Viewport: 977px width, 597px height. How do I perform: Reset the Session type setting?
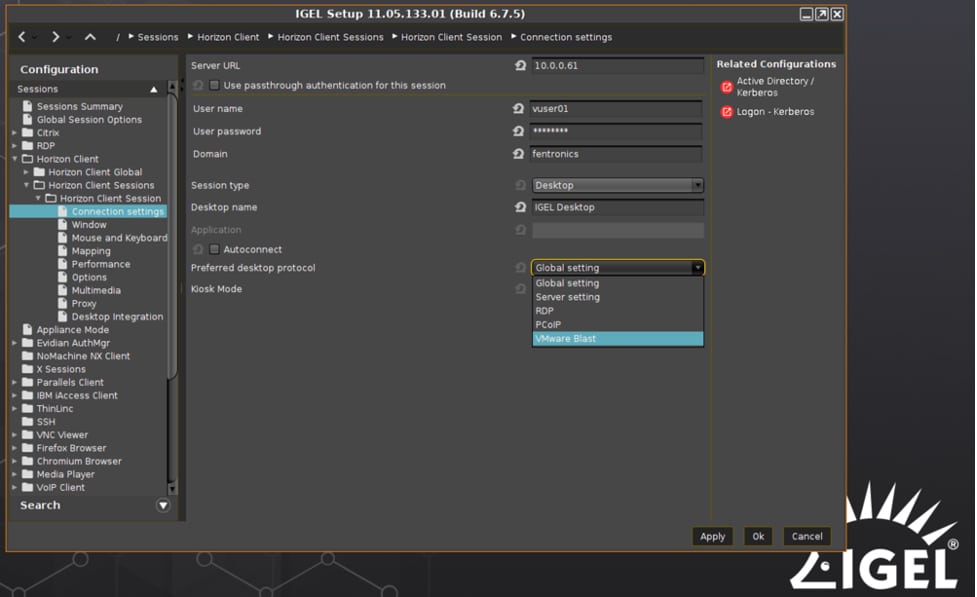[520, 185]
